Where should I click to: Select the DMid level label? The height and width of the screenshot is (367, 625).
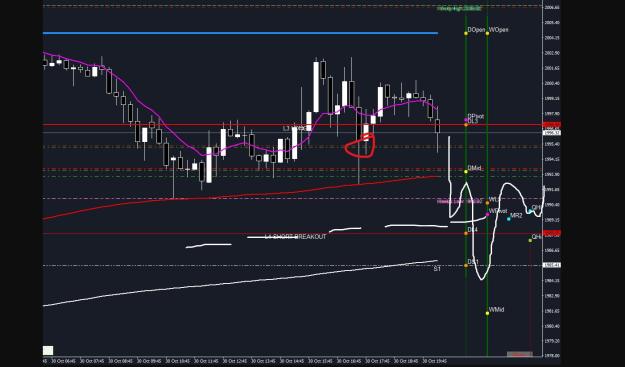(x=474, y=169)
